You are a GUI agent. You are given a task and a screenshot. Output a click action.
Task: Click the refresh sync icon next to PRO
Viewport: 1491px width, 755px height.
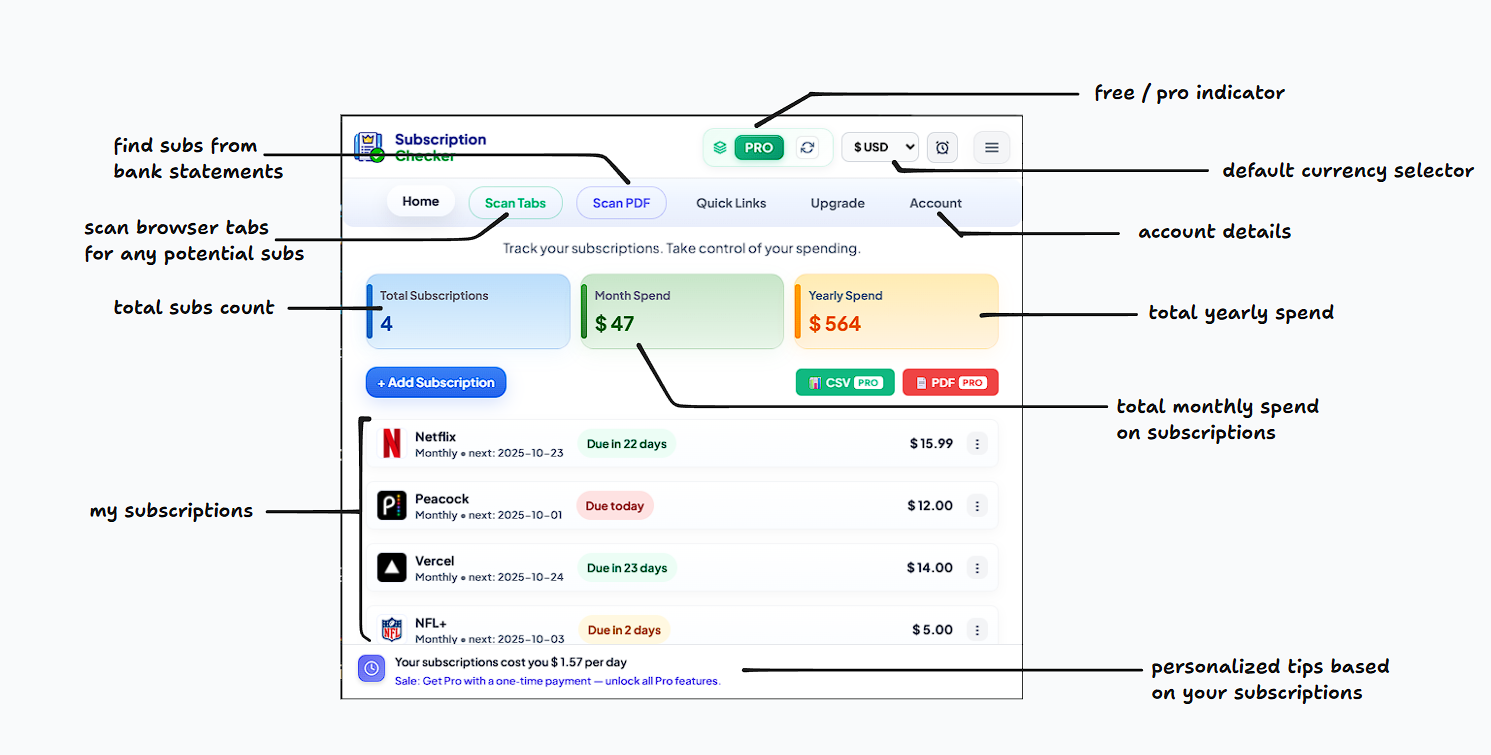click(808, 147)
